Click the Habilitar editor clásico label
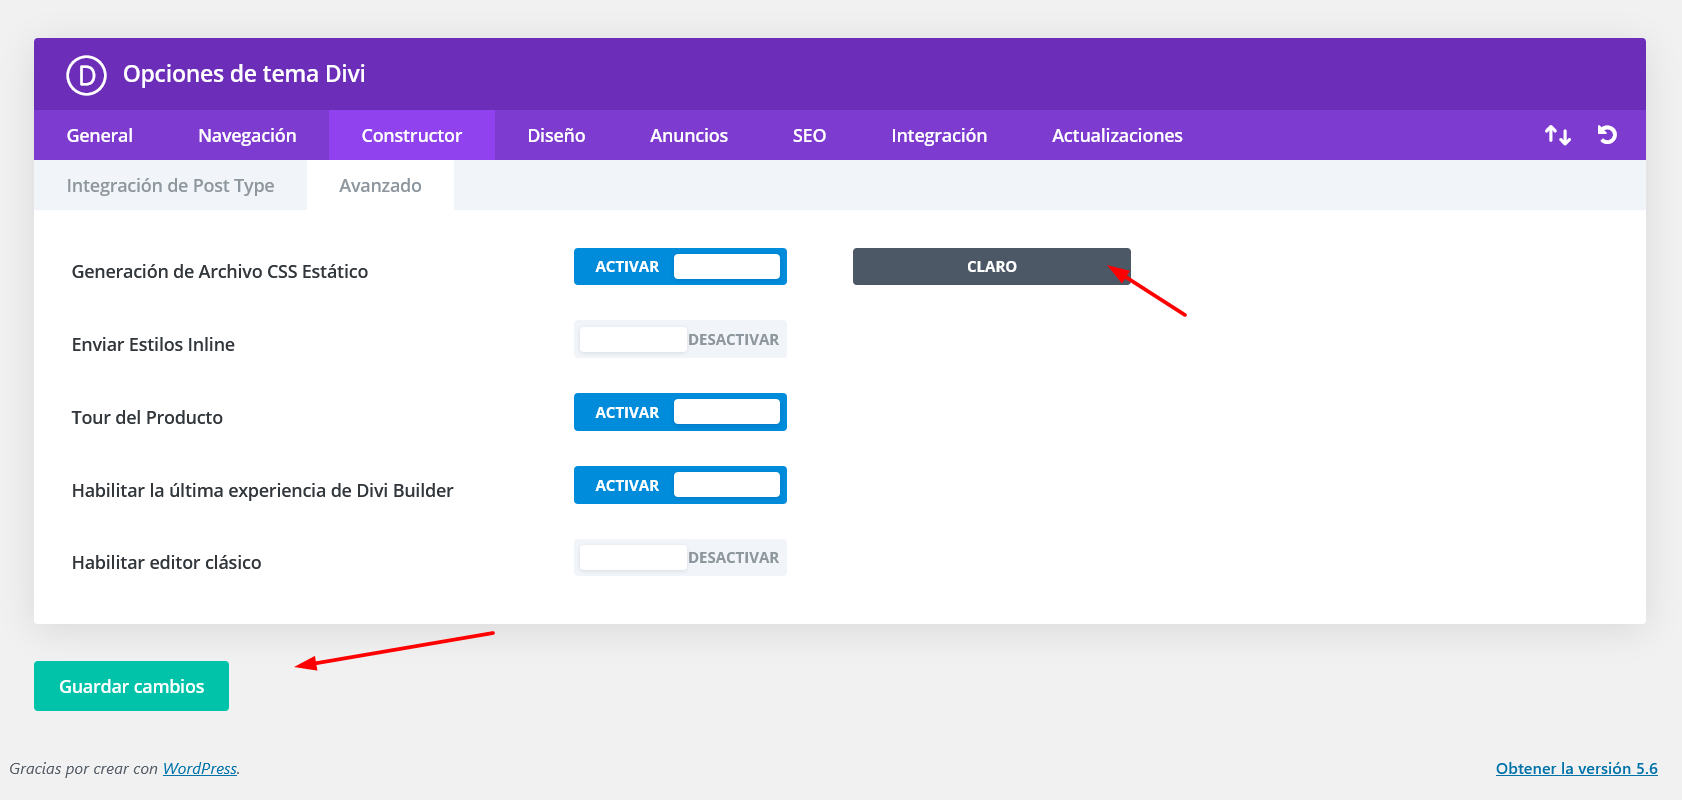 tap(167, 562)
